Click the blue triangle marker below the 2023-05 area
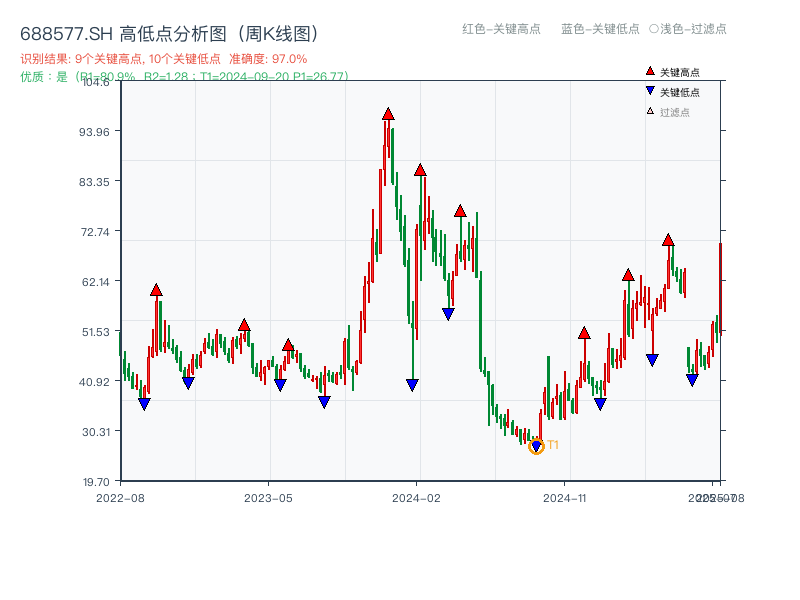The image size is (800, 600). pyautogui.click(x=280, y=383)
